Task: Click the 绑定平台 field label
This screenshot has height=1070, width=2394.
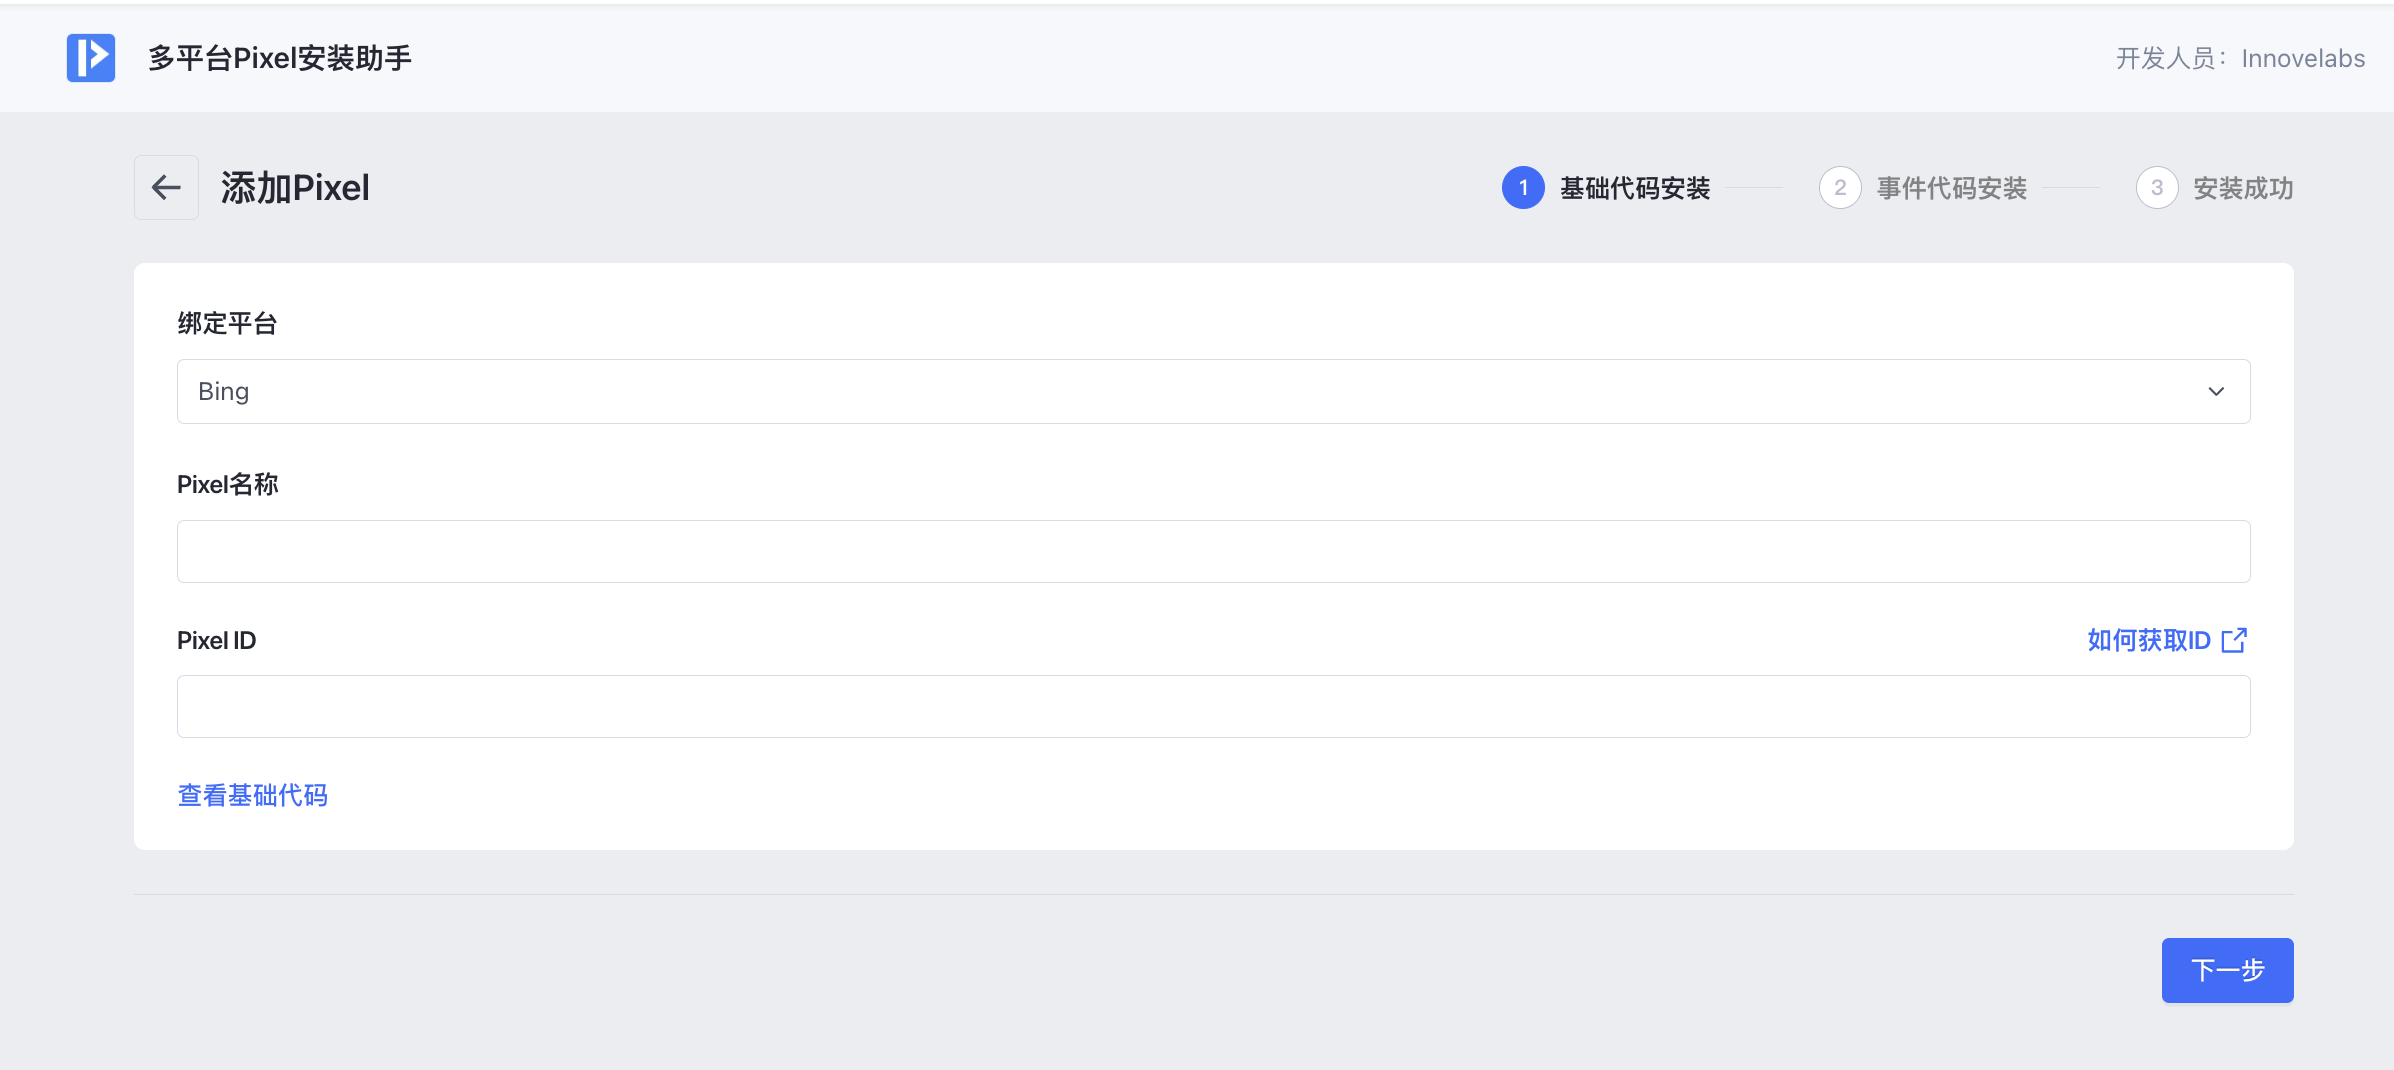Action: coord(227,323)
